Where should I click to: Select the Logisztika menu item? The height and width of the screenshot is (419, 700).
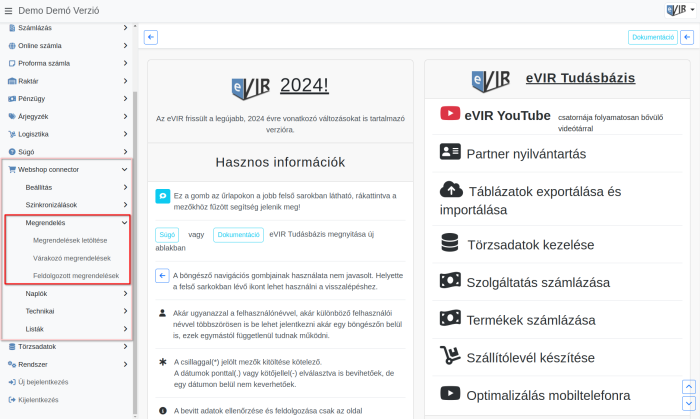pos(33,134)
